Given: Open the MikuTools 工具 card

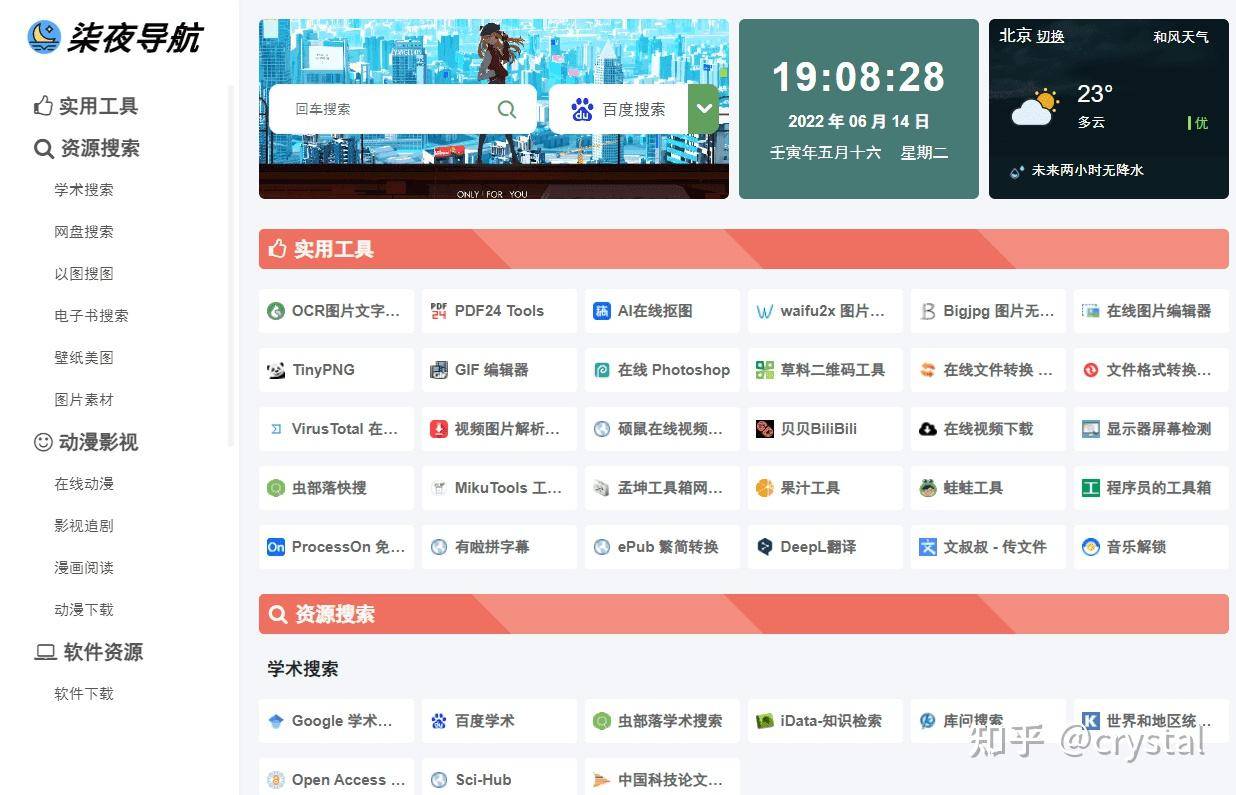Looking at the screenshot, I should pos(499,488).
